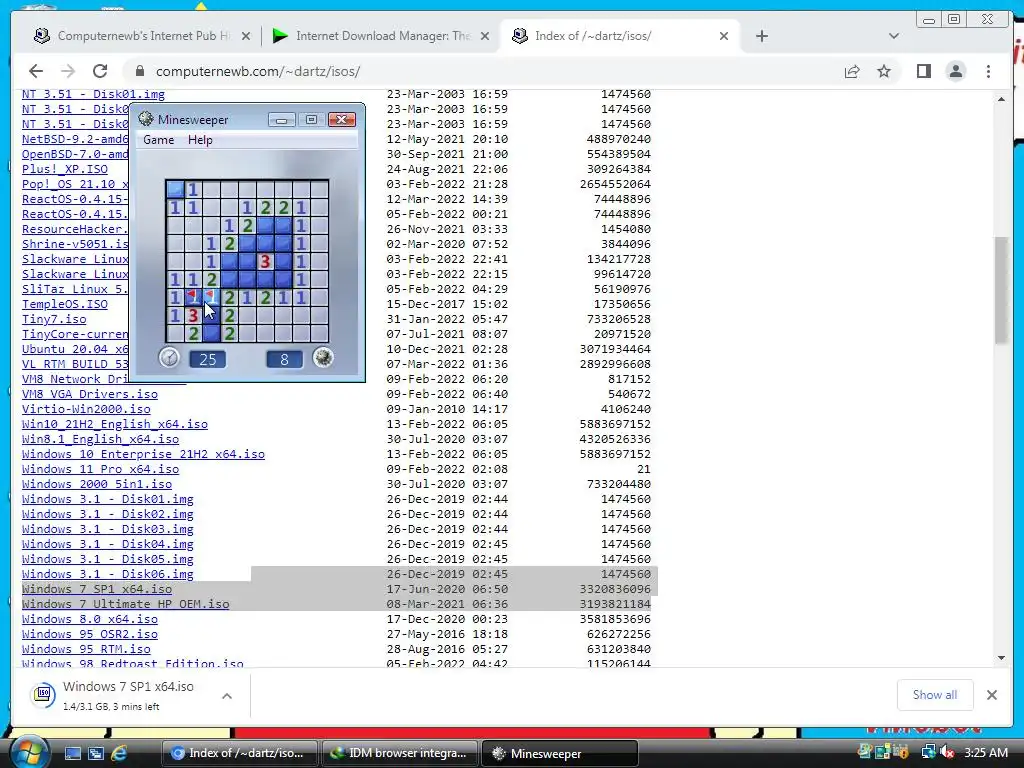Open Win10_21H2_English_x64.iso link
The width and height of the screenshot is (1024, 768).
click(x=115, y=424)
